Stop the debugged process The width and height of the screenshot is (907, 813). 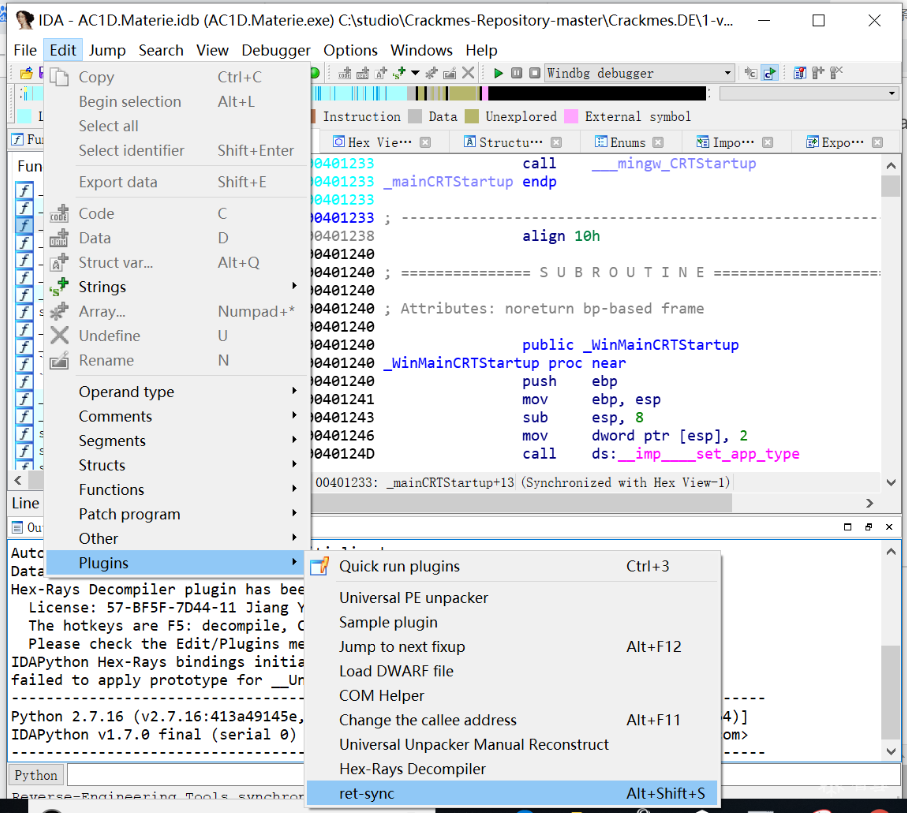(x=535, y=73)
